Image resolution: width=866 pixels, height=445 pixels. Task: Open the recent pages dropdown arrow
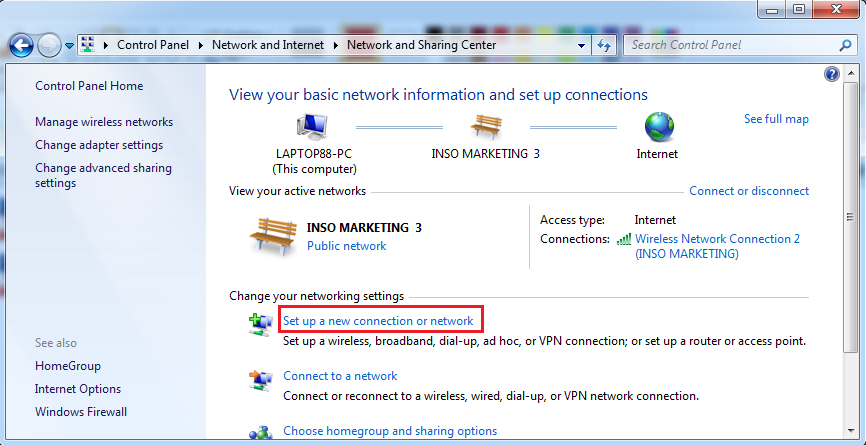click(x=70, y=46)
